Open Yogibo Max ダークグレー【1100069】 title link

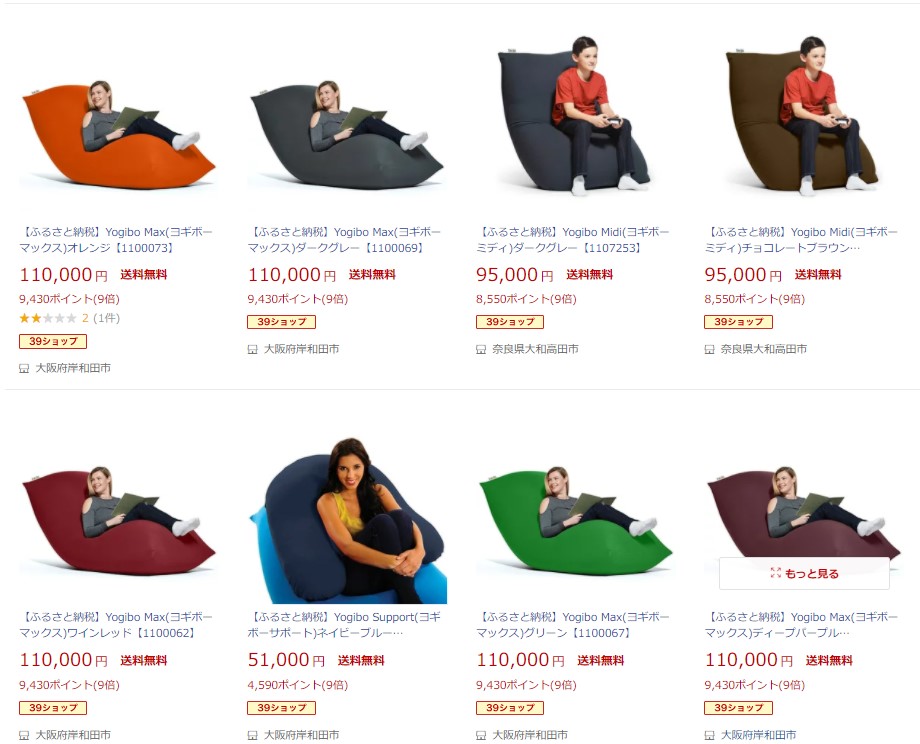(344, 240)
